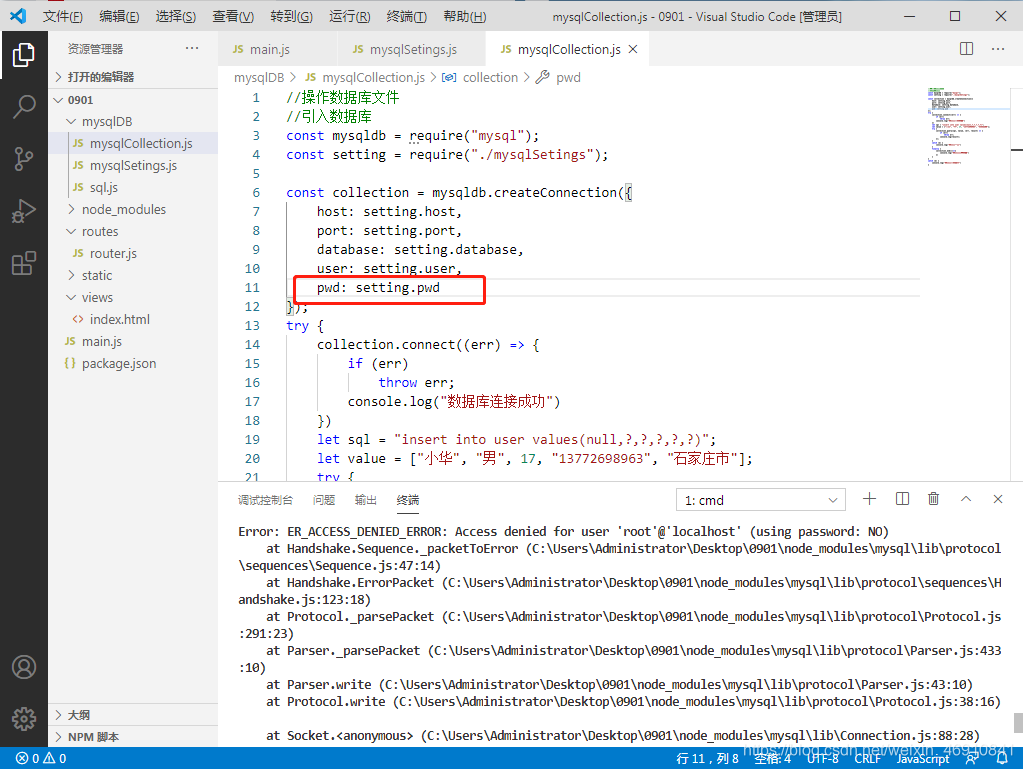Image resolution: width=1023 pixels, height=769 pixels.
Task: Open sql.js file in explorer
Action: coord(104,187)
